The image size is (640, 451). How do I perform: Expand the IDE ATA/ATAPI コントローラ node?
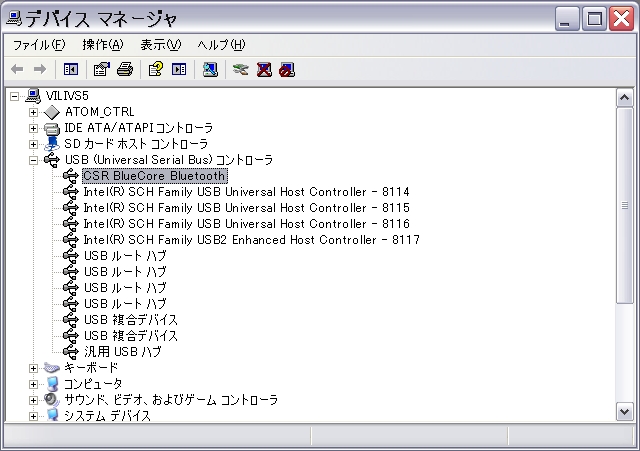[34, 128]
